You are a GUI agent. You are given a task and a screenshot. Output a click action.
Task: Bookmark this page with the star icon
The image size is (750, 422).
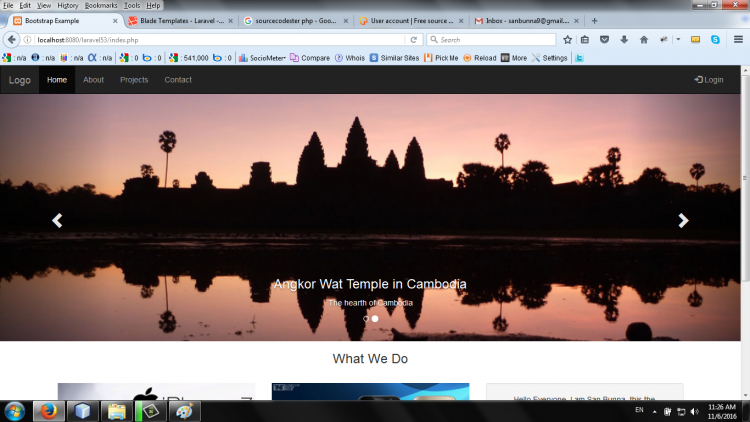[x=567, y=40]
